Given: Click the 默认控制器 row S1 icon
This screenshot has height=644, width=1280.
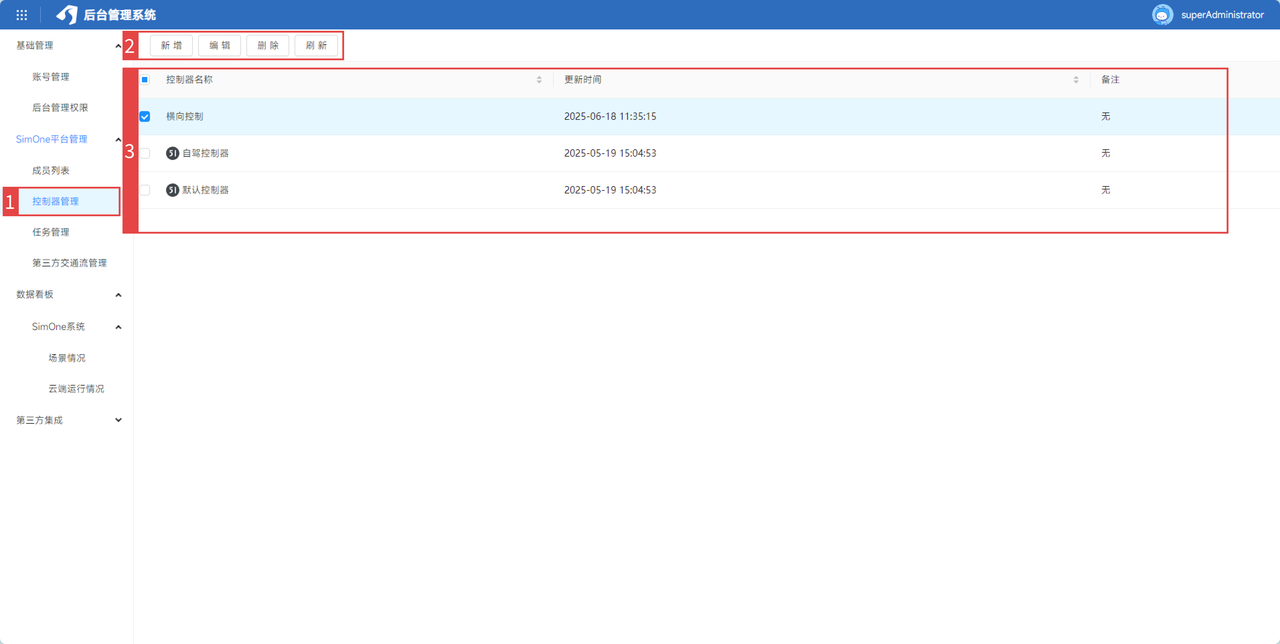Looking at the screenshot, I should tap(172, 190).
